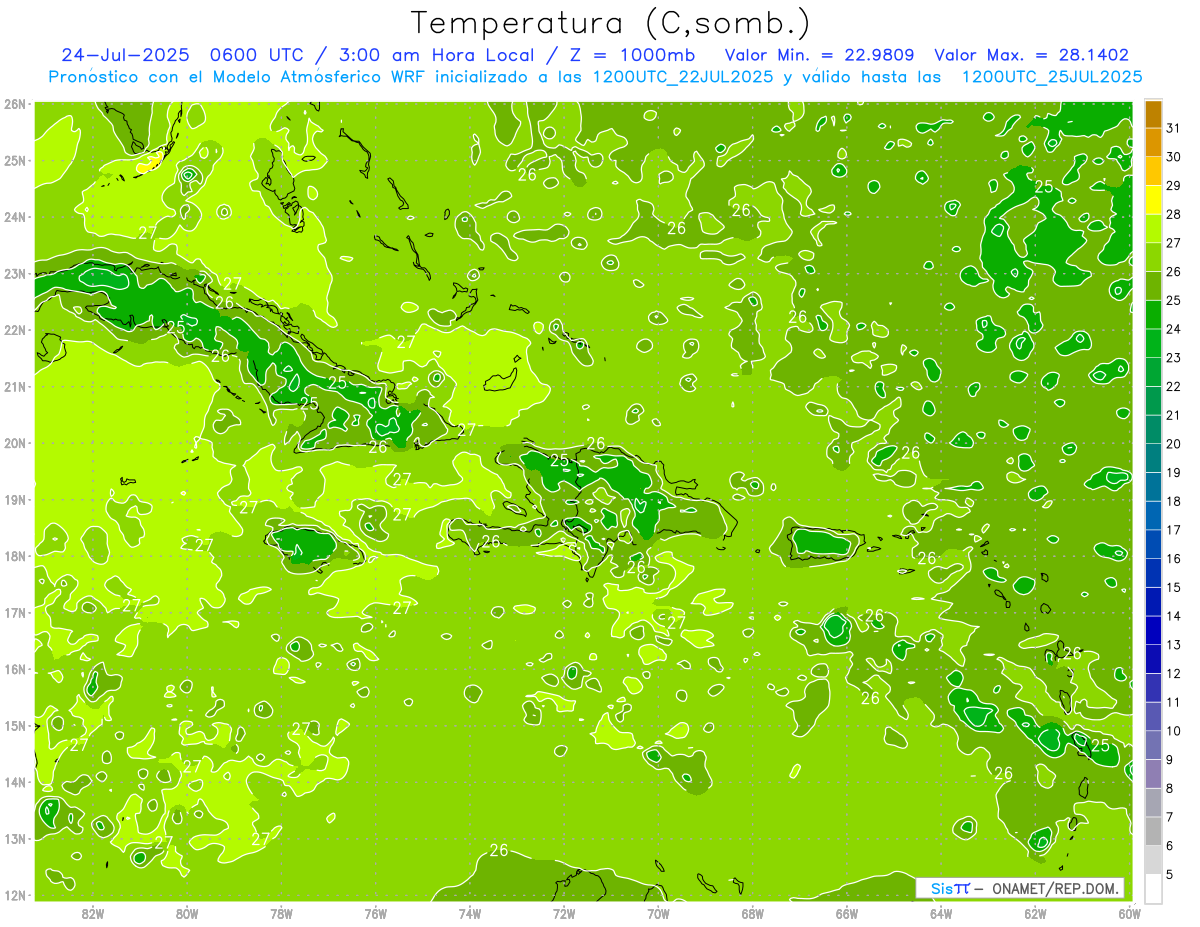This screenshot has height=927, width=1200.
Task: Click the 23N latitude axis label
Action: point(15,274)
